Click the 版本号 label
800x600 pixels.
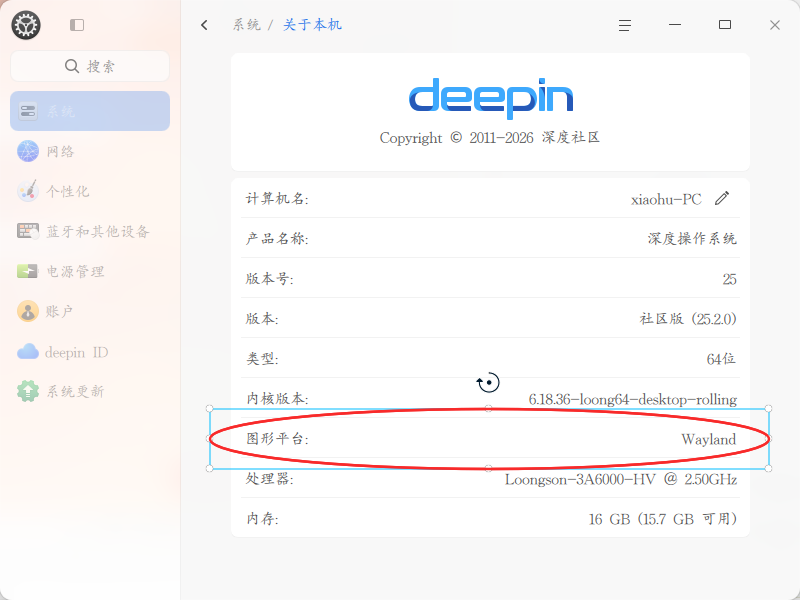tap(269, 279)
